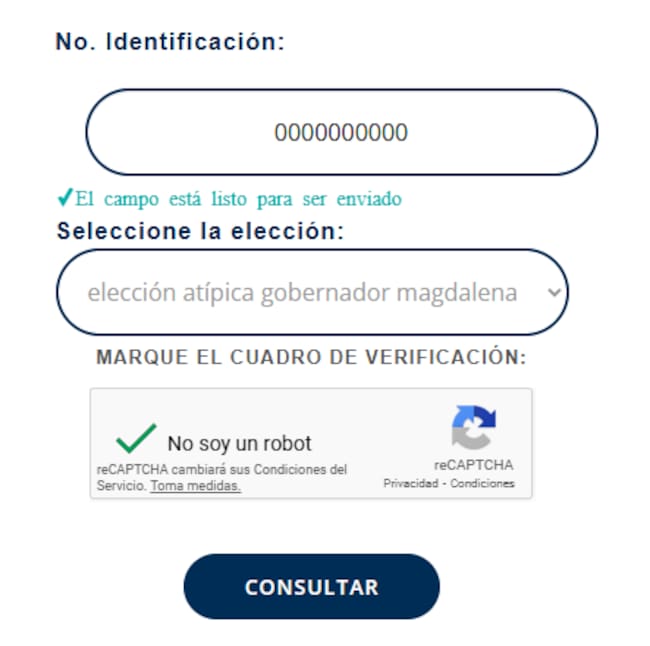
Task: Select the 'elección atípica gobernador magdalena' option text
Action: pyautogui.click(x=302, y=293)
